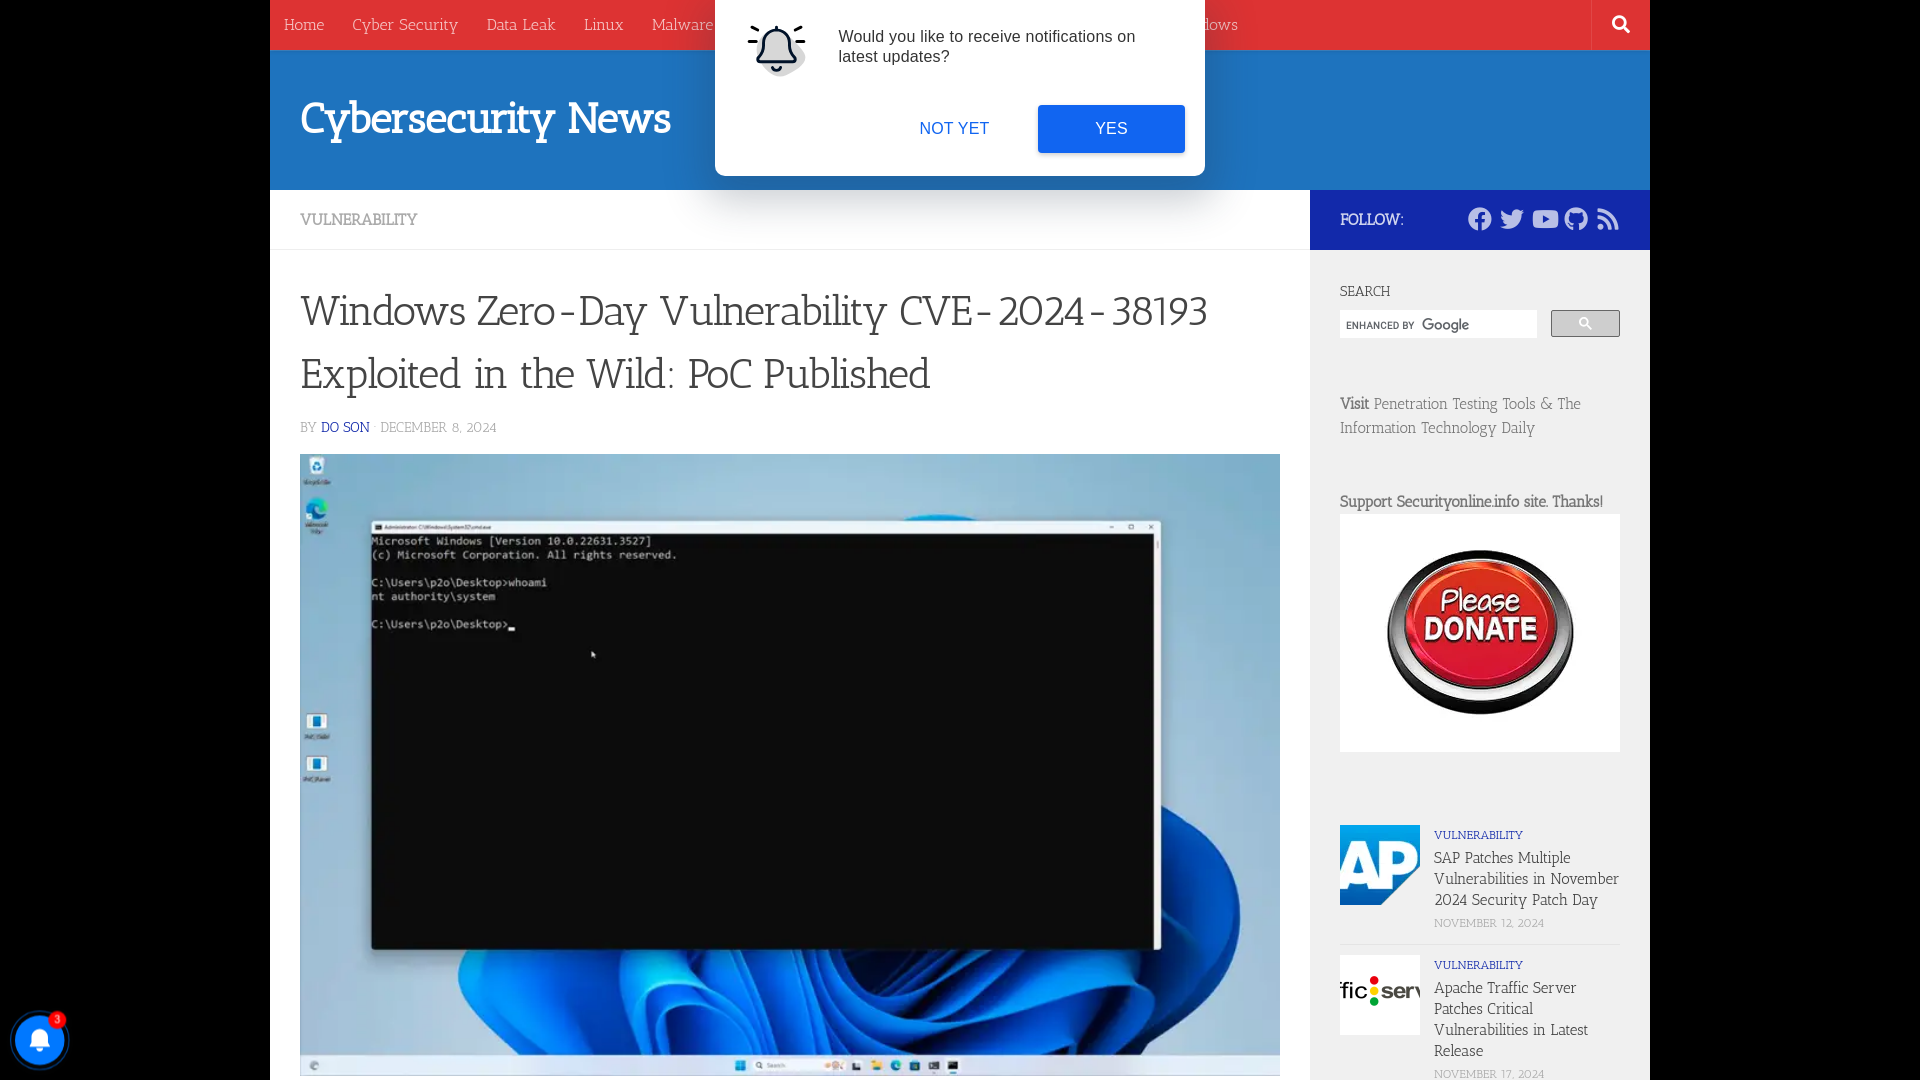1920x1080 pixels.
Task: Click the YouTube follow icon
Action: 1544,219
